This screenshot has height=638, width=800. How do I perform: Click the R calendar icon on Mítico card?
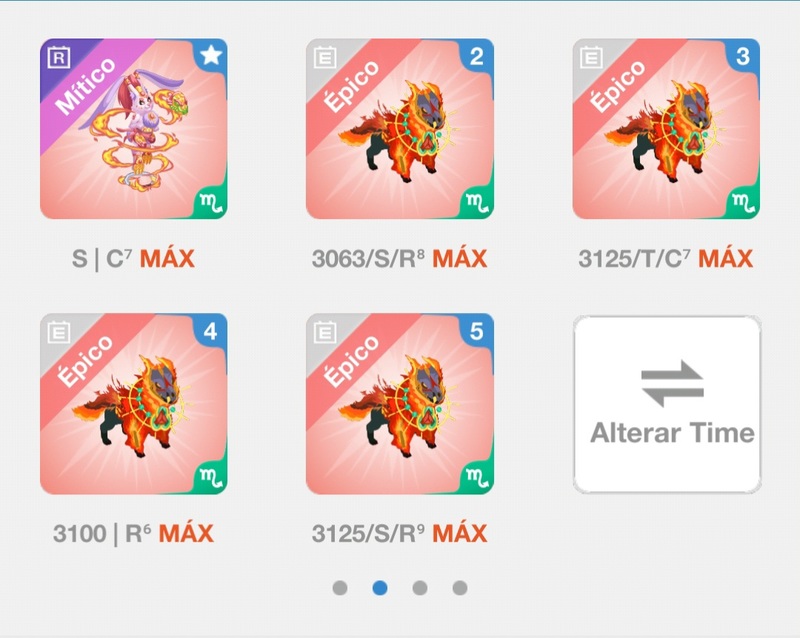tap(59, 57)
